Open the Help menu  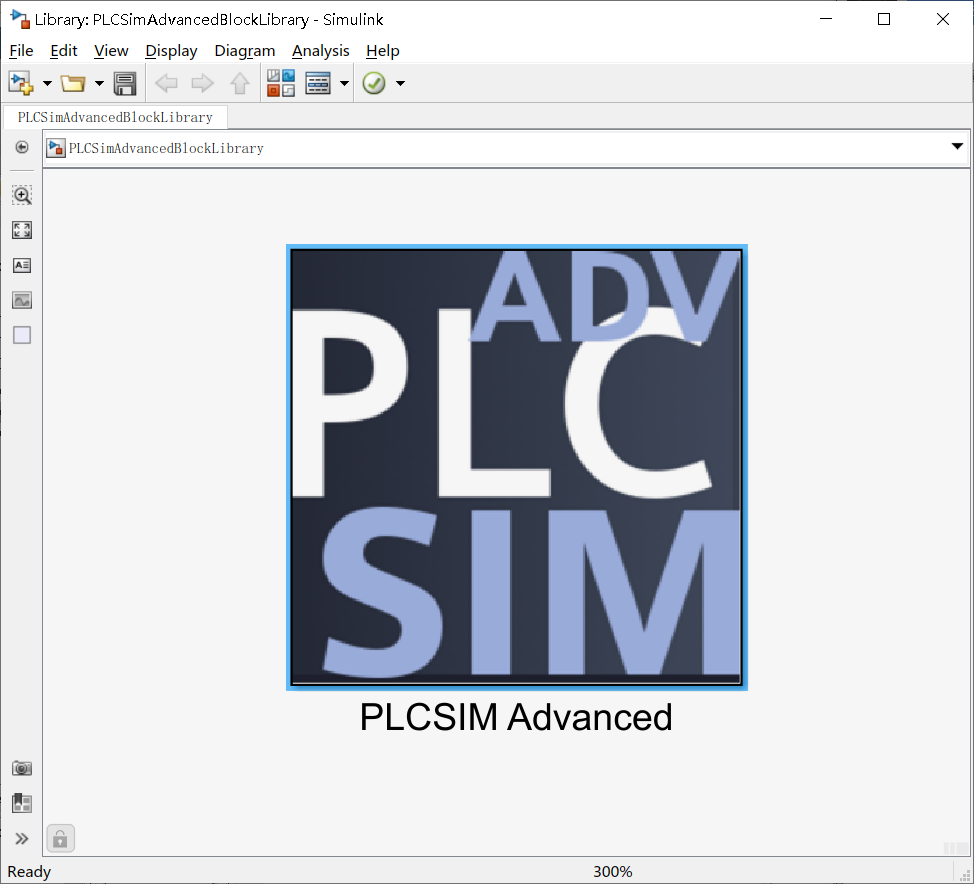tap(383, 51)
